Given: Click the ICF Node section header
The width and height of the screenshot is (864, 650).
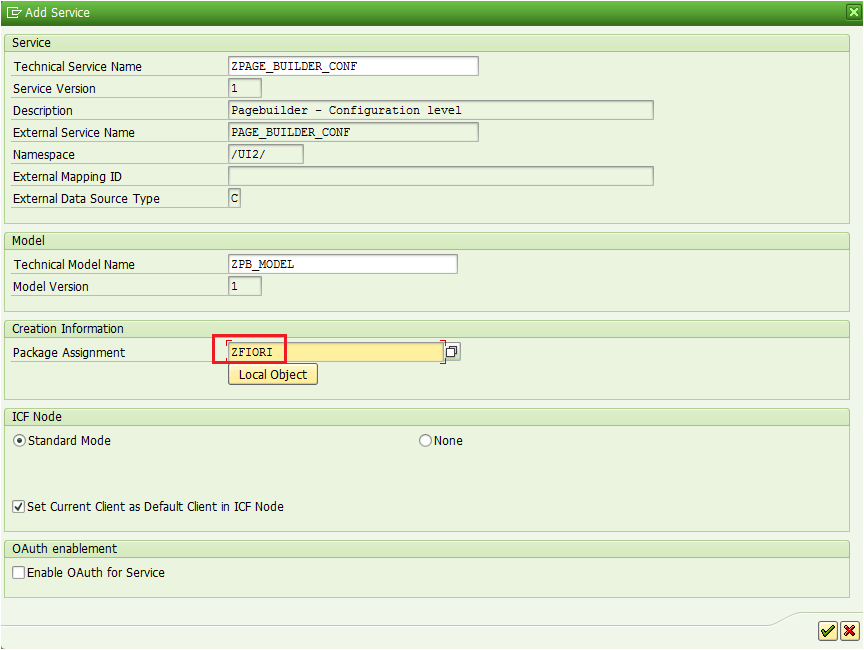Looking at the screenshot, I should (x=37, y=417).
